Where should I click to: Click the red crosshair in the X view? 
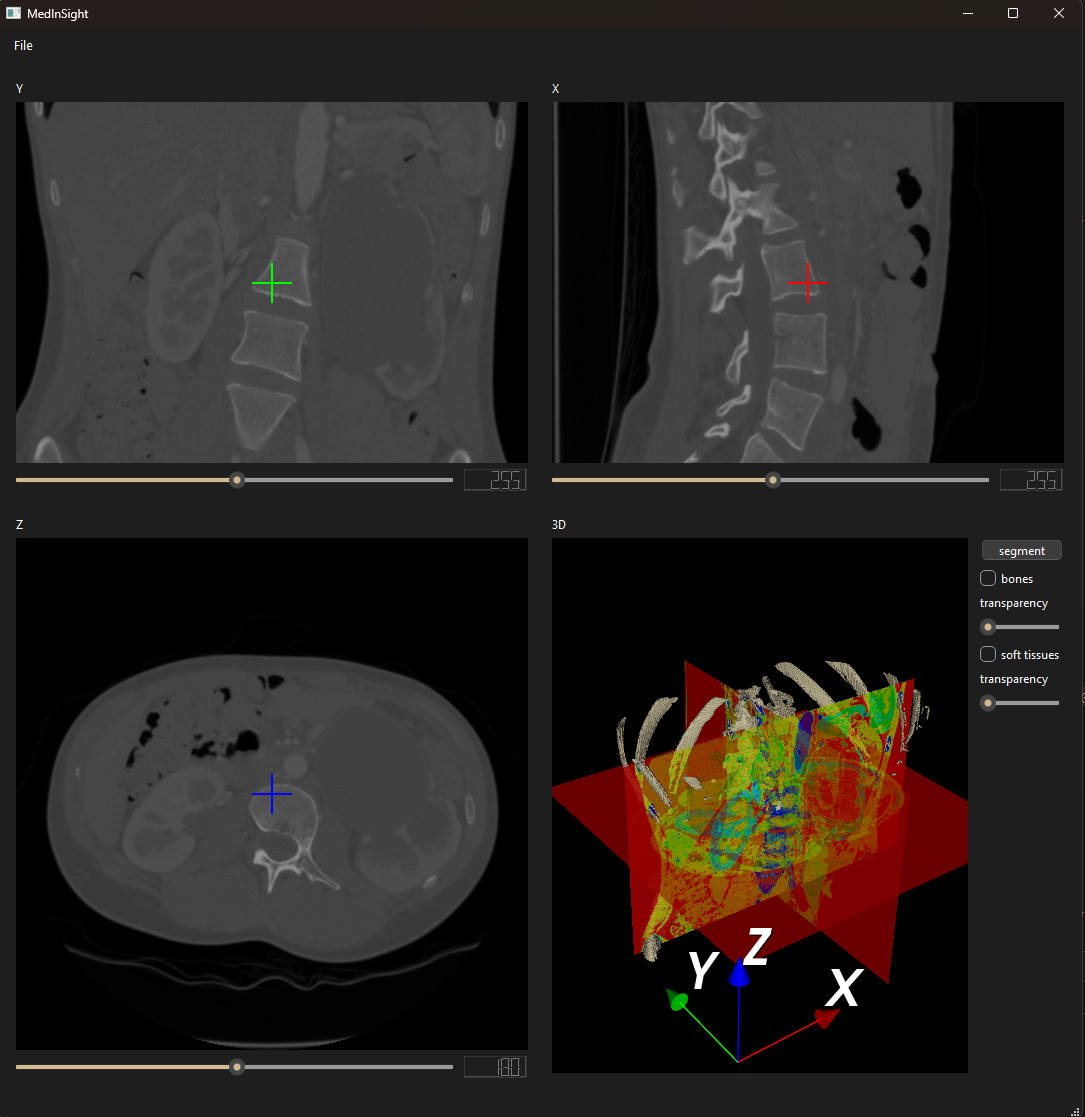click(808, 284)
